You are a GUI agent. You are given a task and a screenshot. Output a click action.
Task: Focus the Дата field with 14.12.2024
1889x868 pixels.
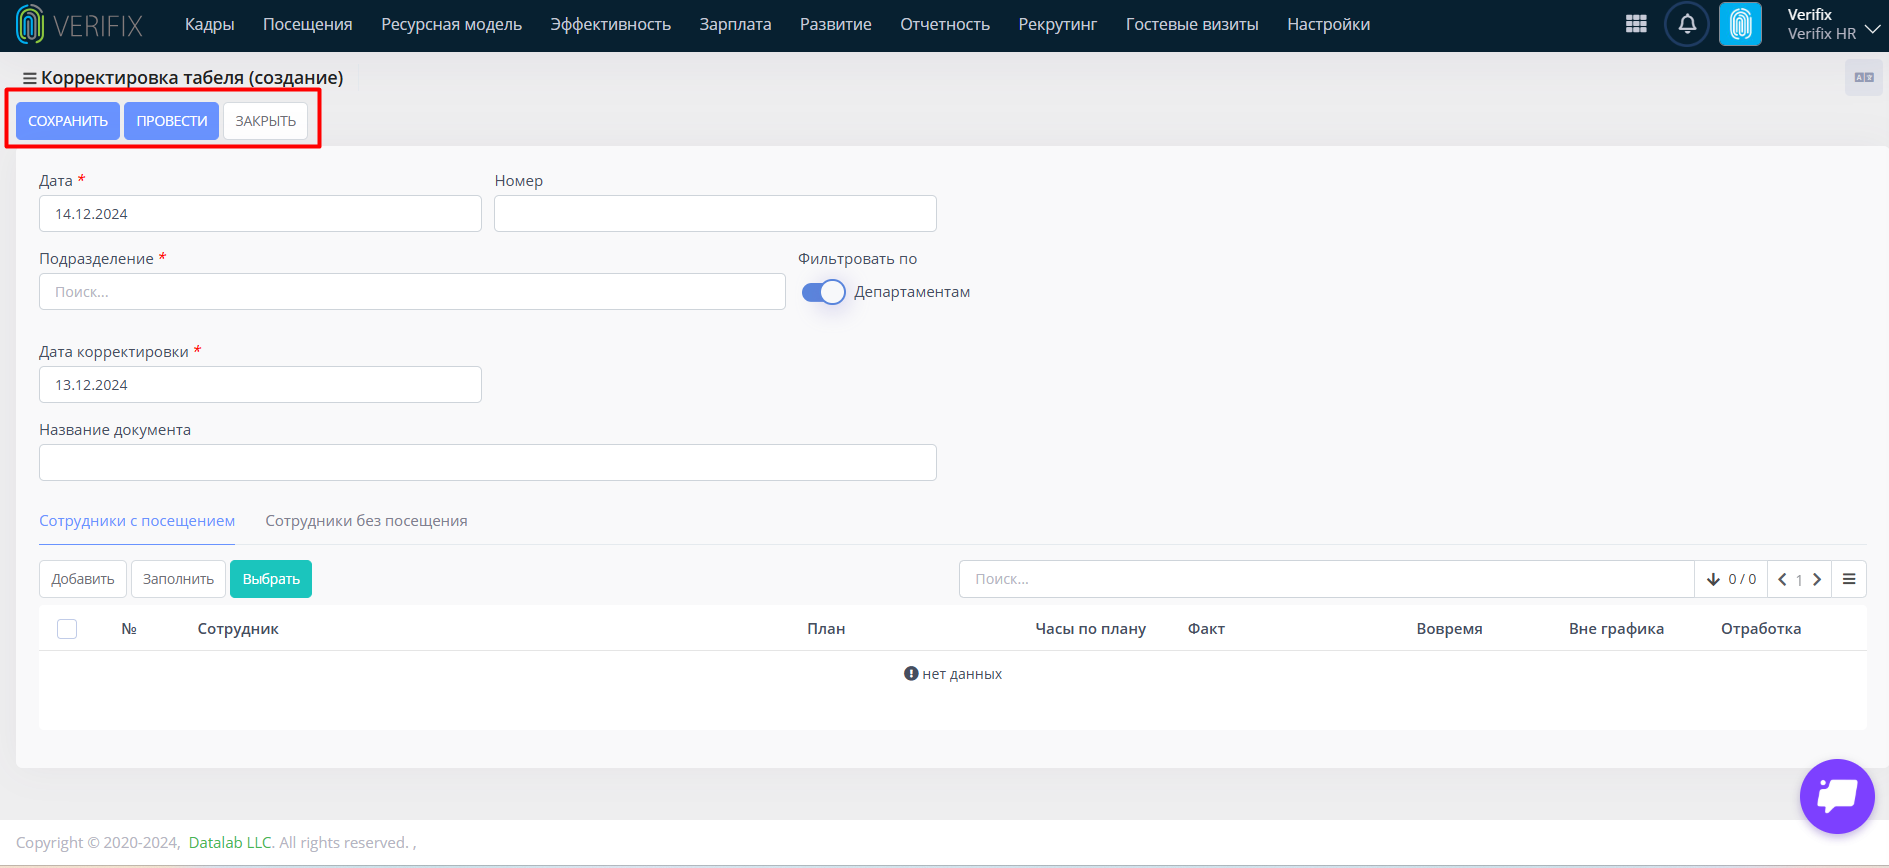click(x=260, y=214)
